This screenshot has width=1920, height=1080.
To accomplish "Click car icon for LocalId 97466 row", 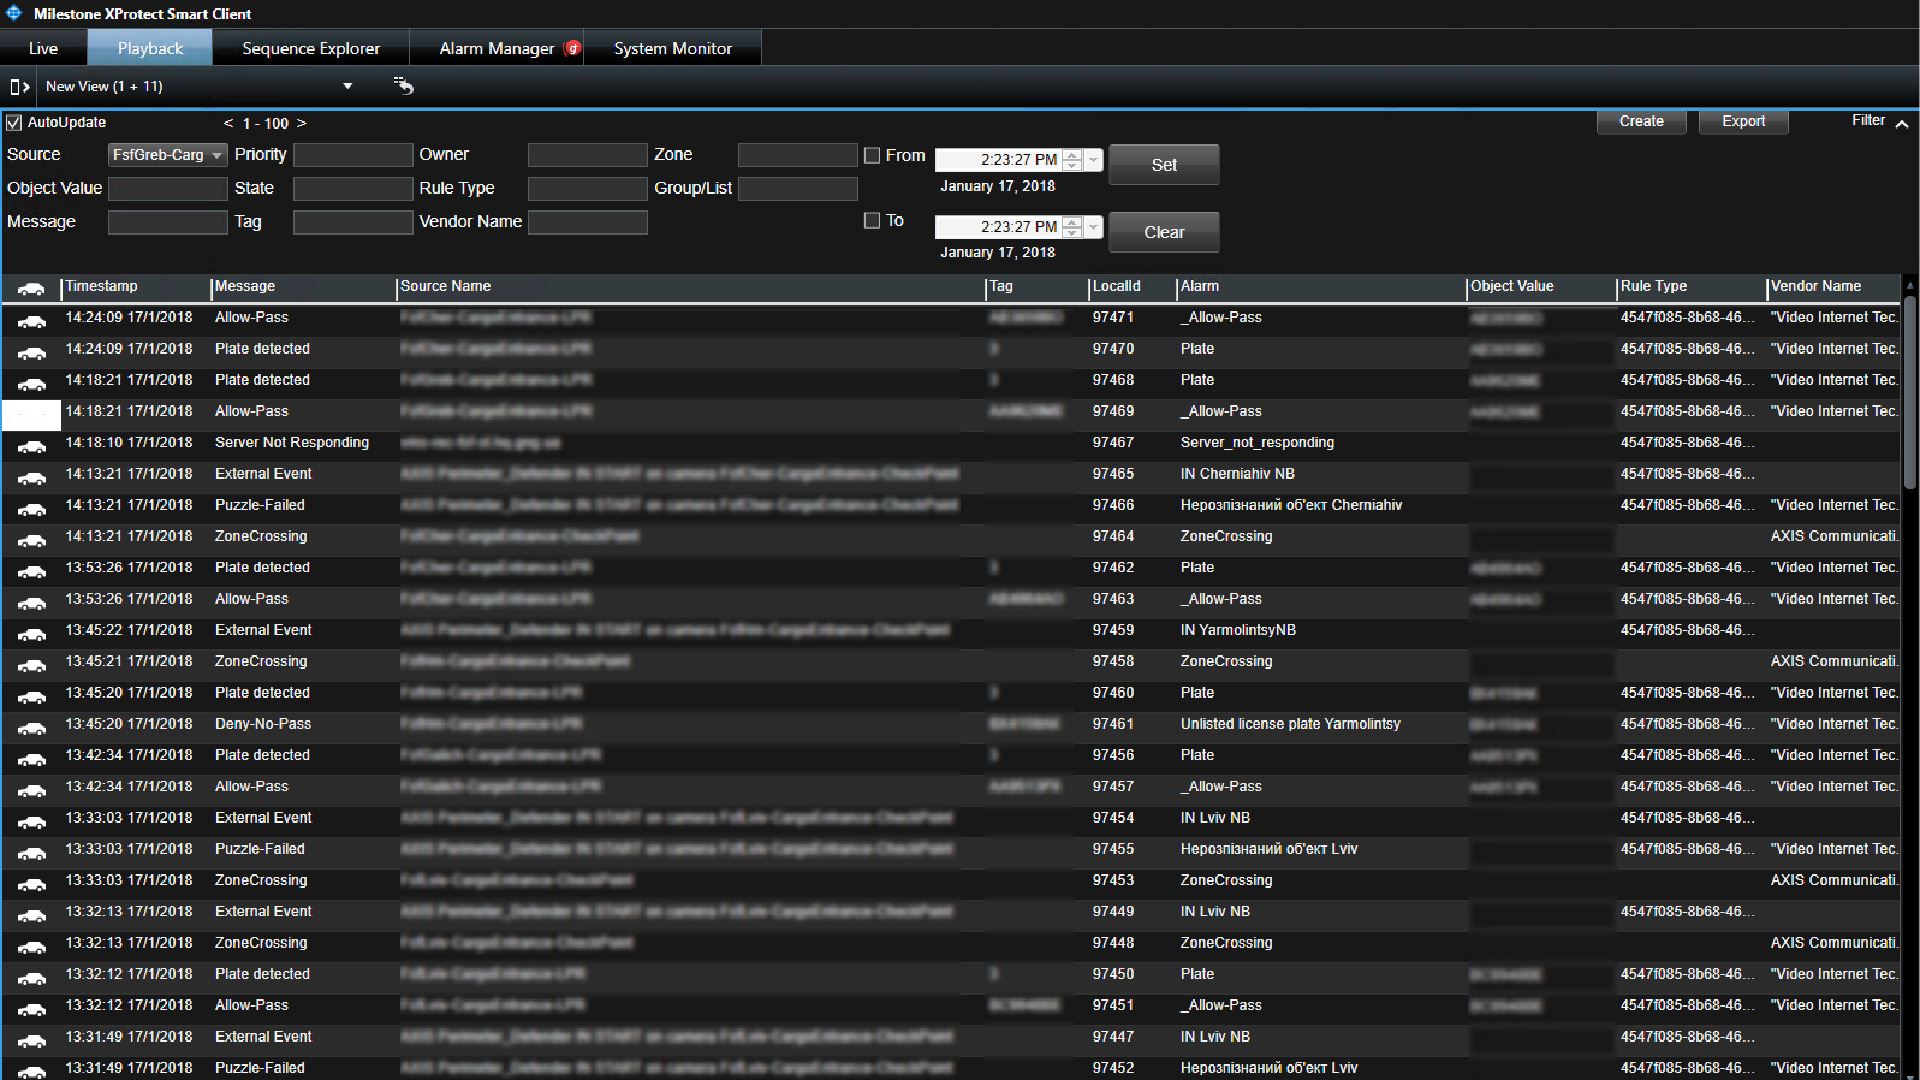I will pos(32,509).
